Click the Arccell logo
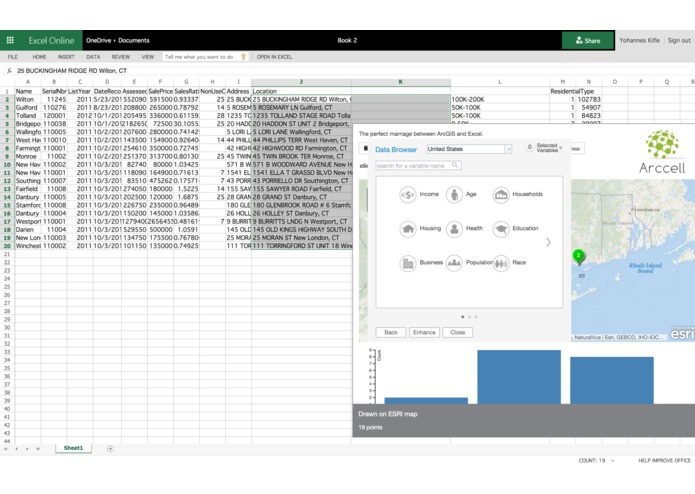Image resolution: width=695 pixels, height=494 pixels. coord(662,152)
